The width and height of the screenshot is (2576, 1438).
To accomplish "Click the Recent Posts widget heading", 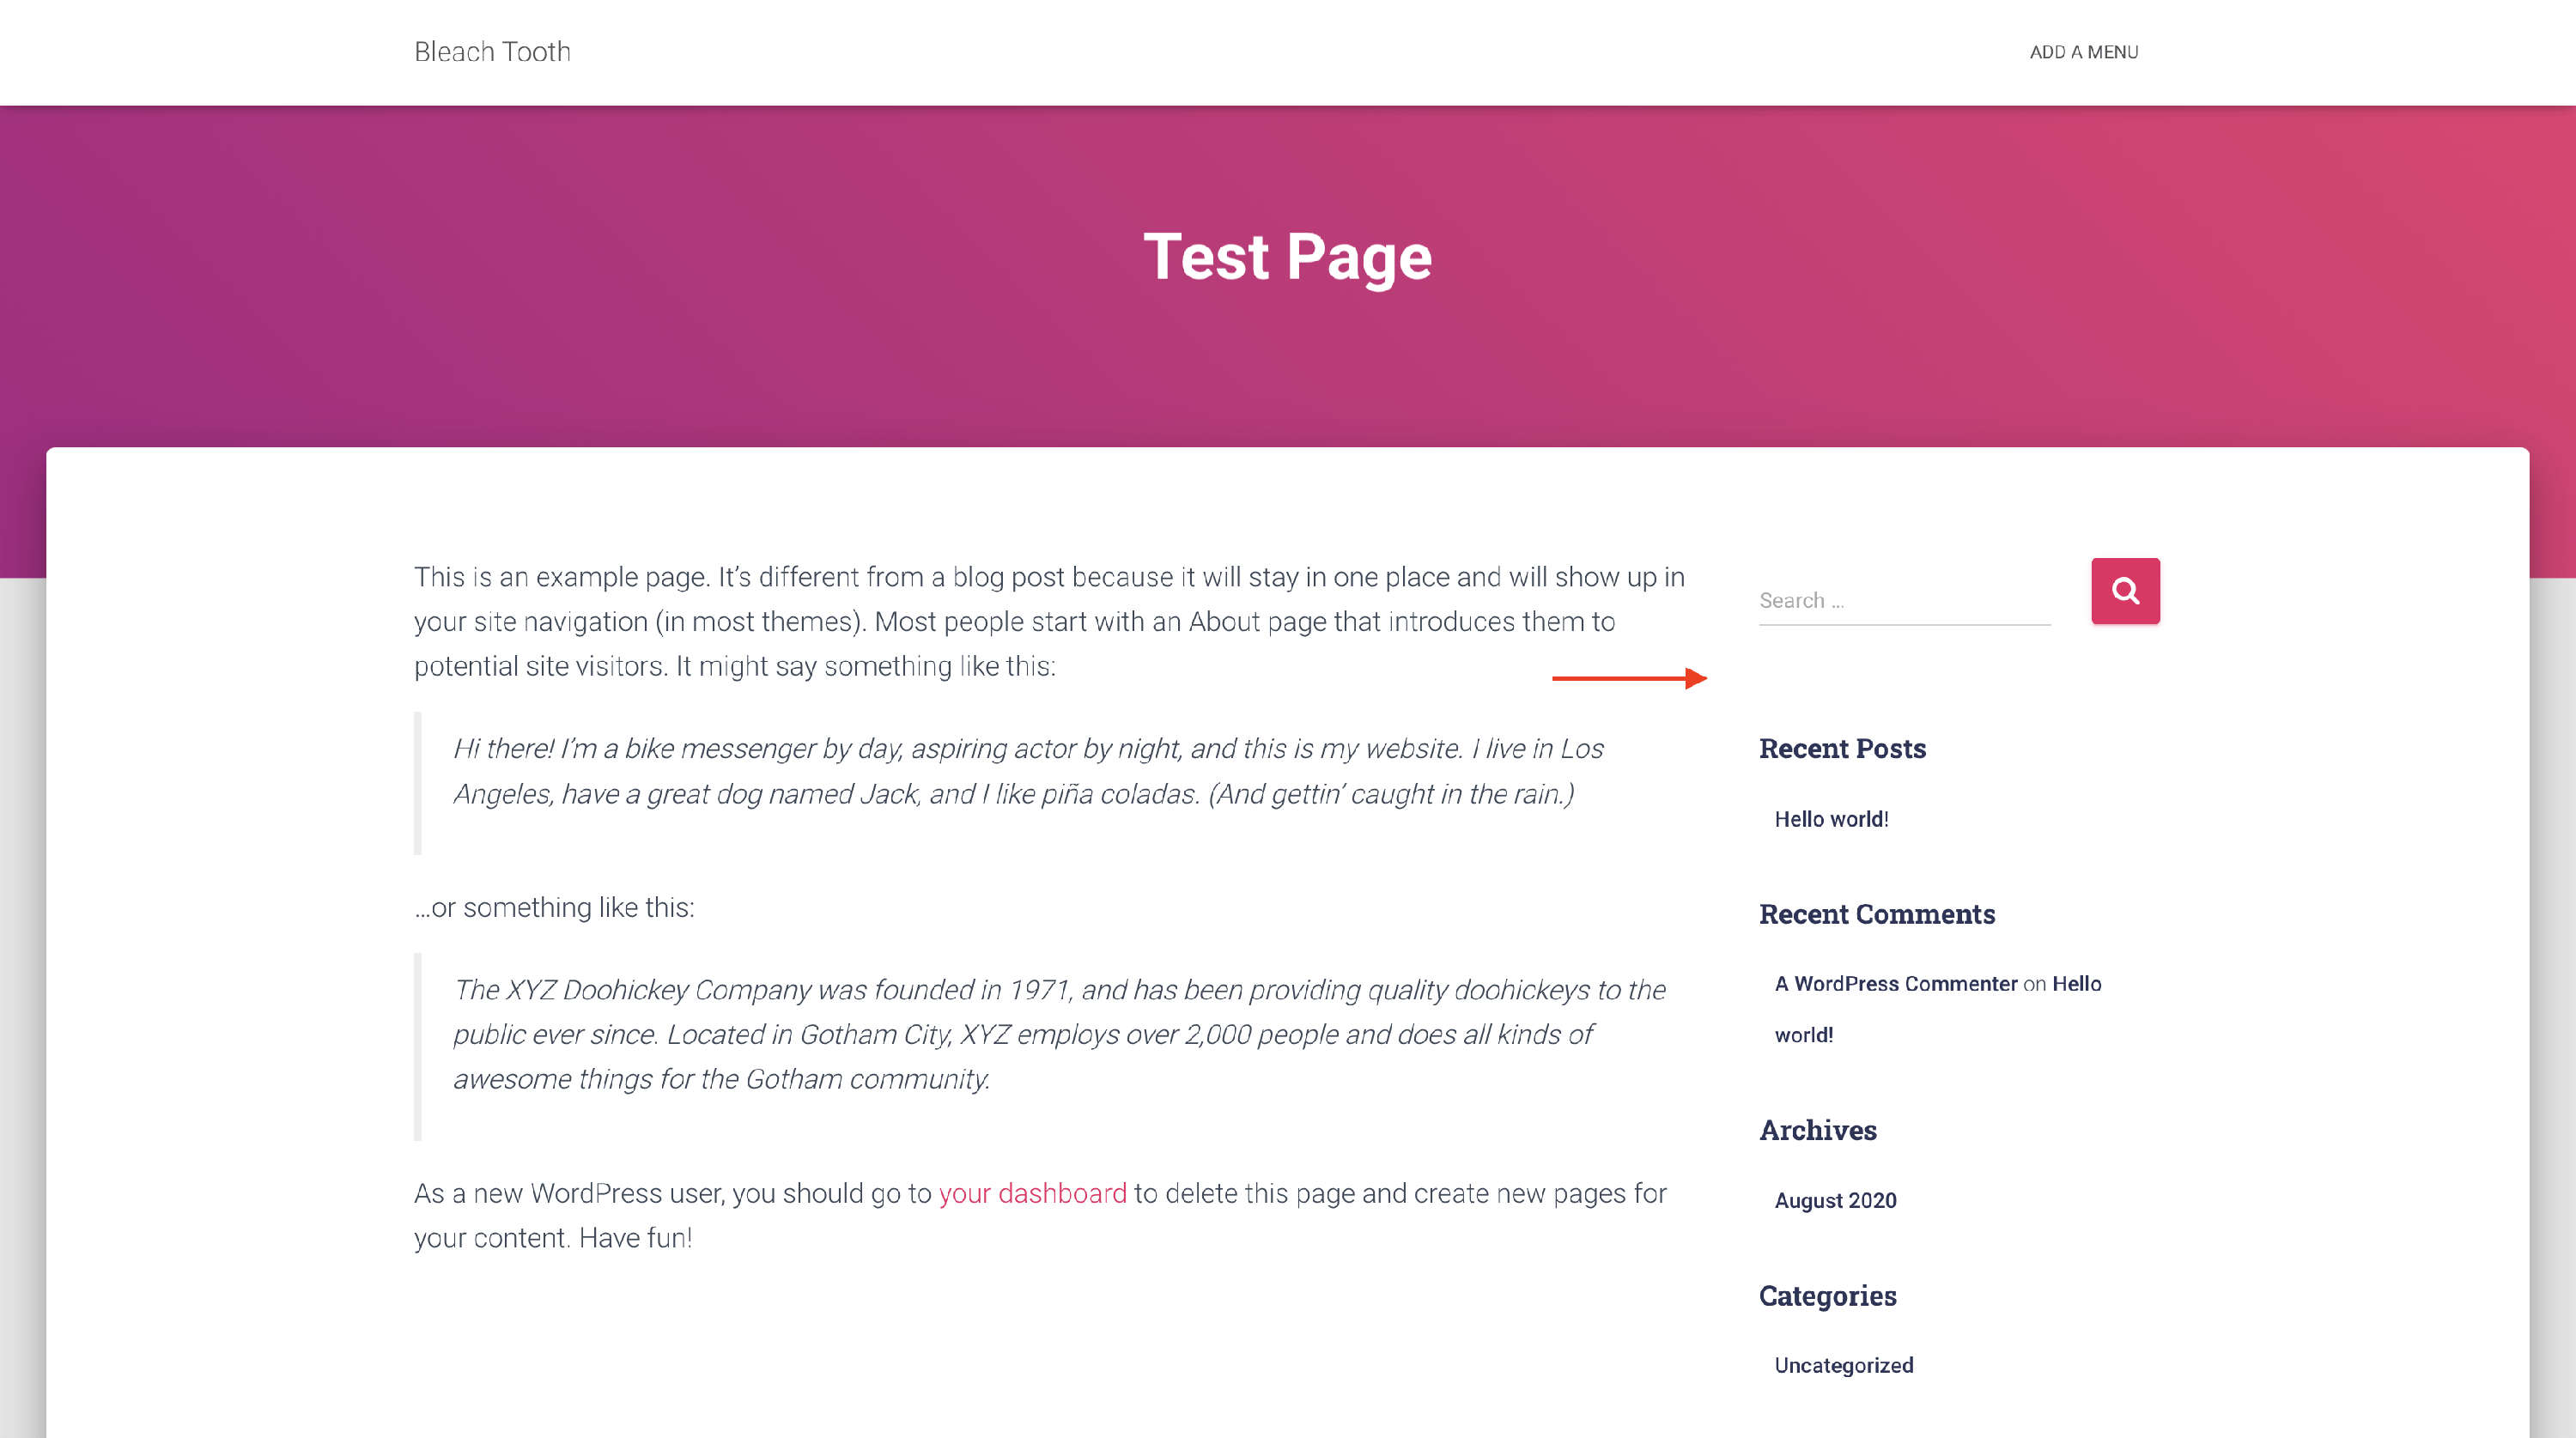I will (x=1842, y=748).
